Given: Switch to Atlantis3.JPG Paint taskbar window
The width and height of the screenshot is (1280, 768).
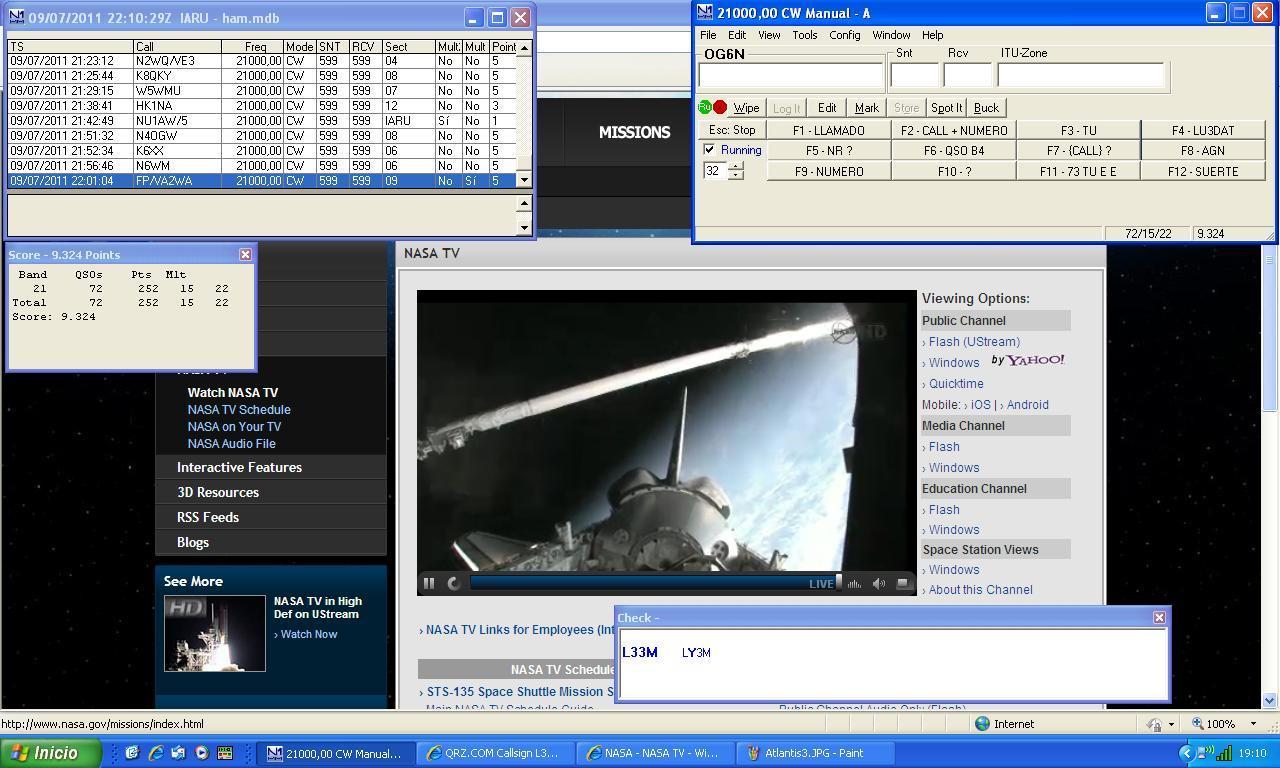Looking at the screenshot, I should [813, 753].
